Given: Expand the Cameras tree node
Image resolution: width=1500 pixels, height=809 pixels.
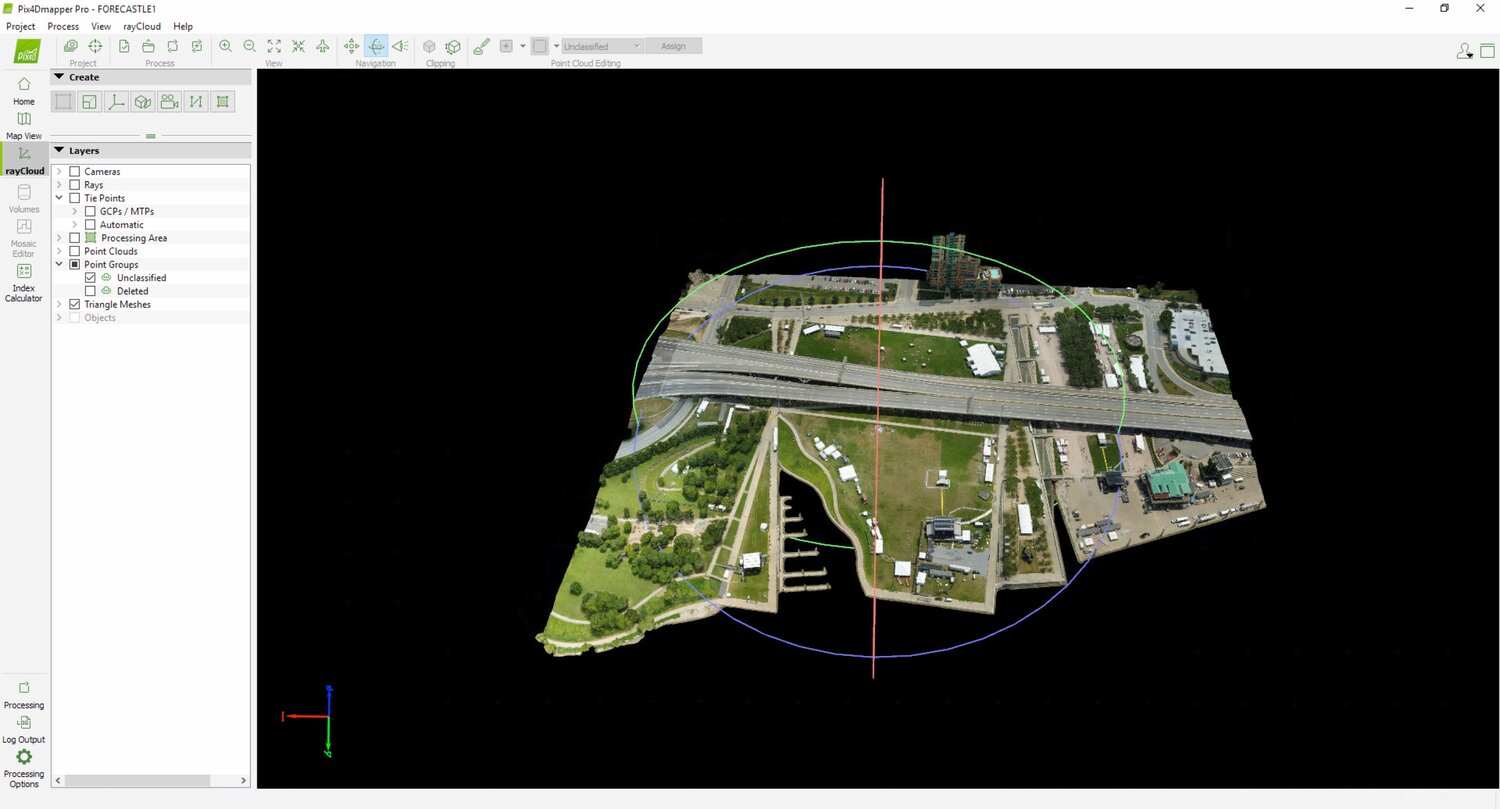Looking at the screenshot, I should click(59, 172).
